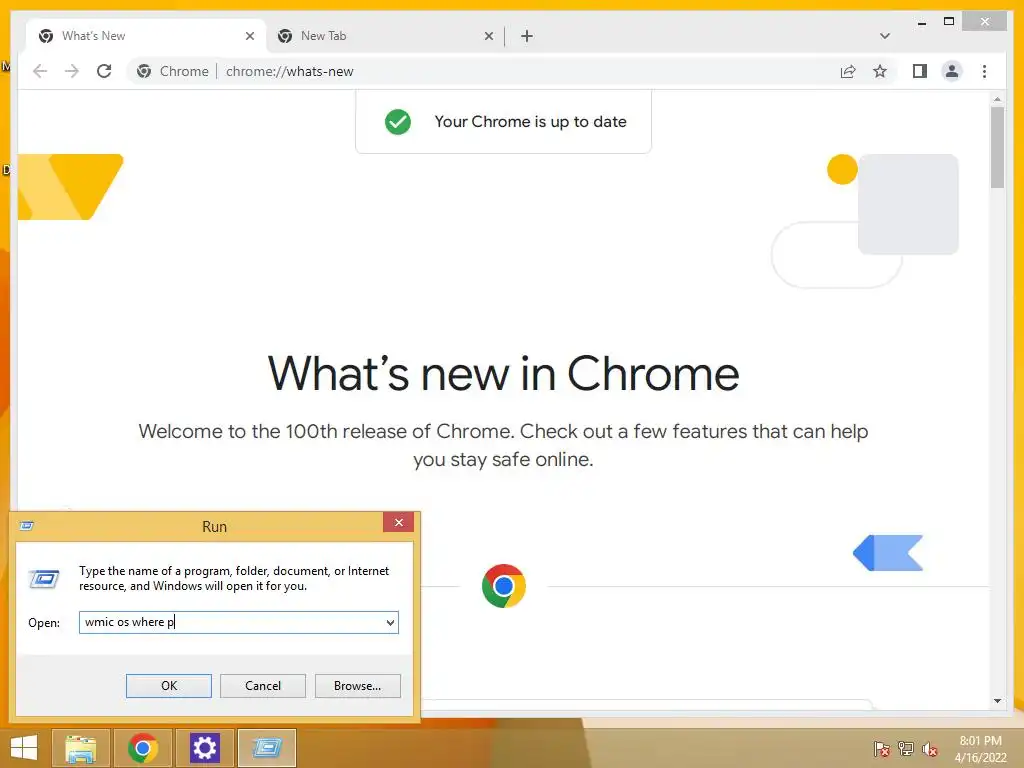
Task: Click the "What's new in Chrome" heading
Action: point(504,374)
